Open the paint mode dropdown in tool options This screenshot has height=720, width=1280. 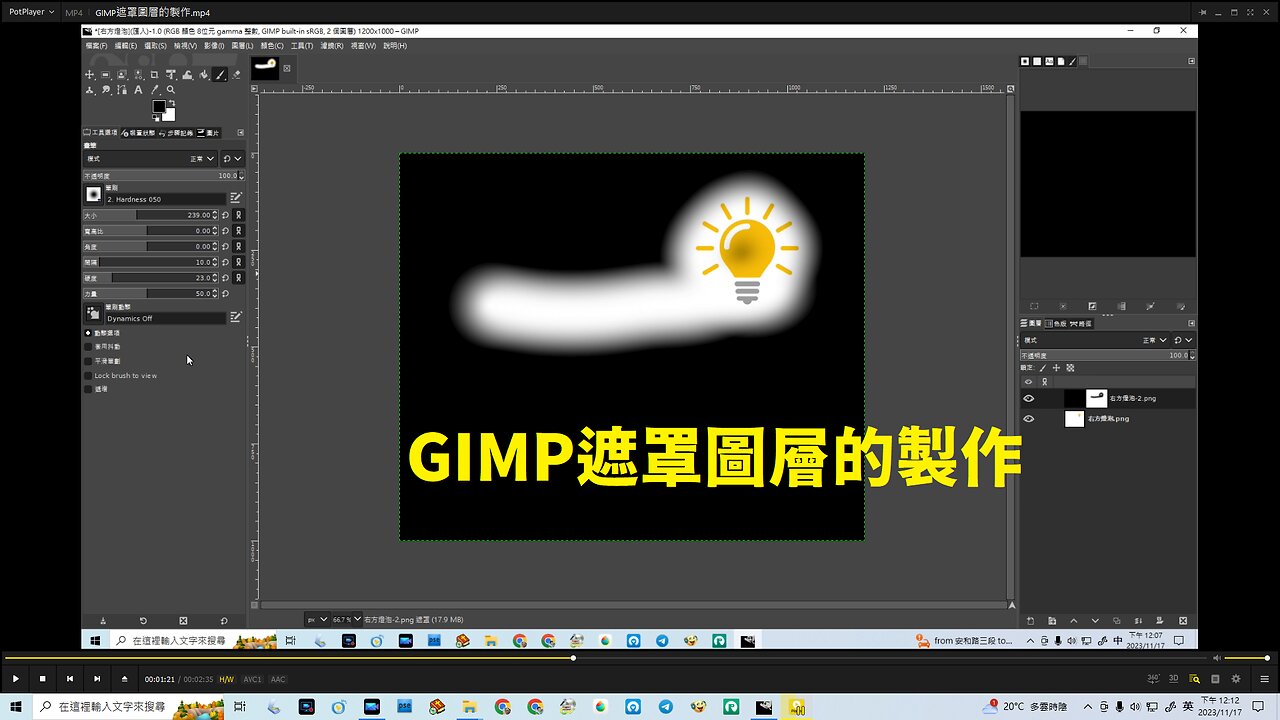(150, 159)
